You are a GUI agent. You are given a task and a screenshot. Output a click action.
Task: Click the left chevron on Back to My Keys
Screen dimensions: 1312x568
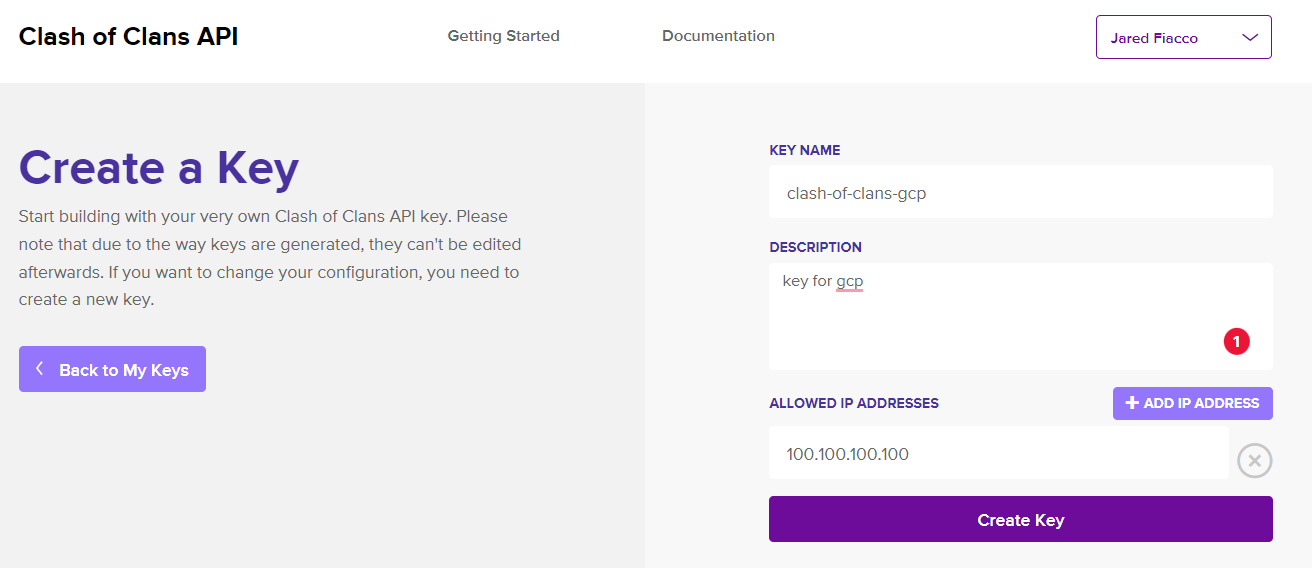[39, 369]
